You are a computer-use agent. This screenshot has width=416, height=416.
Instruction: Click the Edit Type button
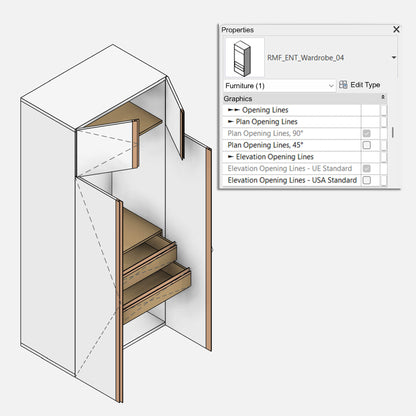[360, 85]
